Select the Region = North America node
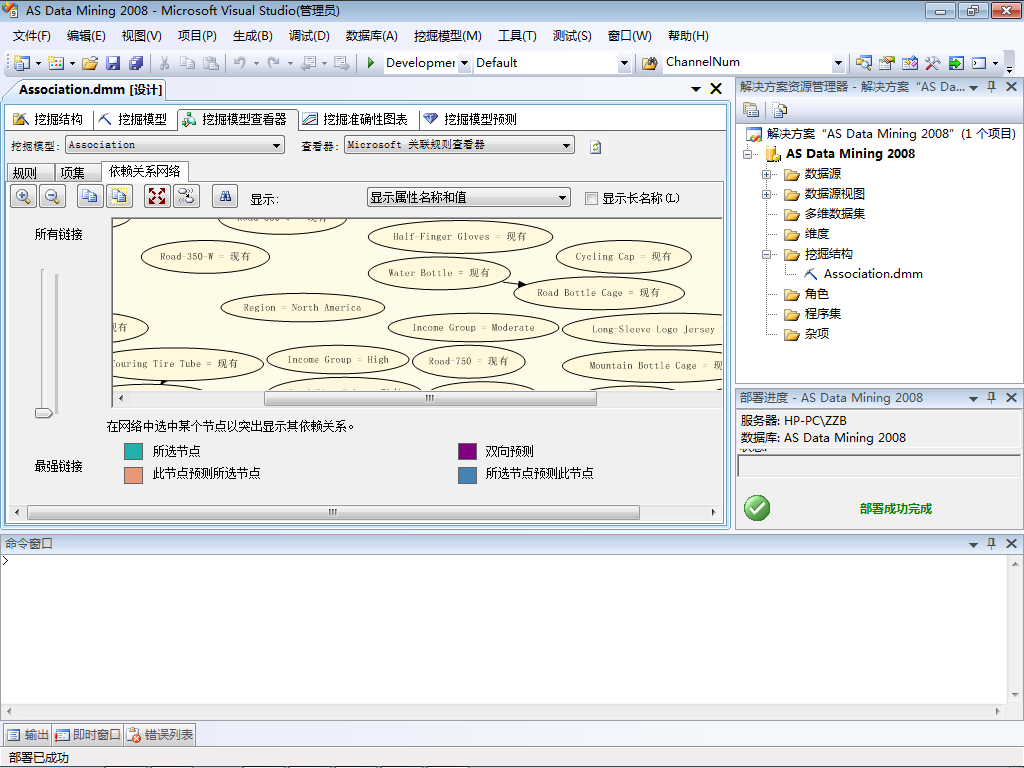 302,308
